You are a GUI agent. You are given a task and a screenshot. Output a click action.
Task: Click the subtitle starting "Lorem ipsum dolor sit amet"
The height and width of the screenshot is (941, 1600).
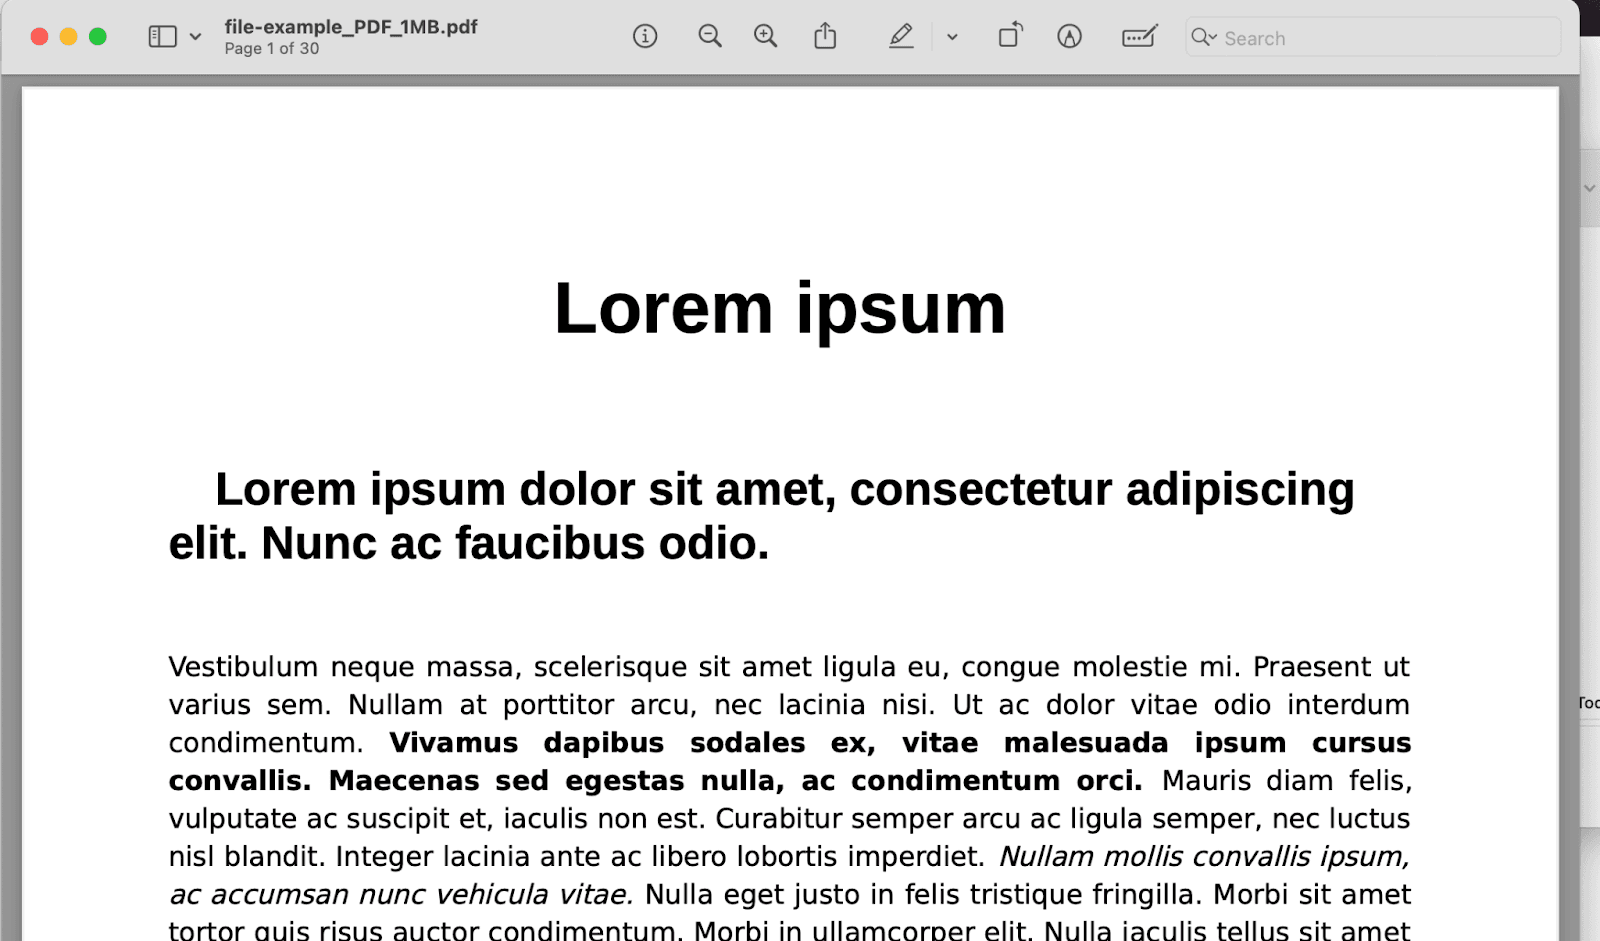pos(762,516)
